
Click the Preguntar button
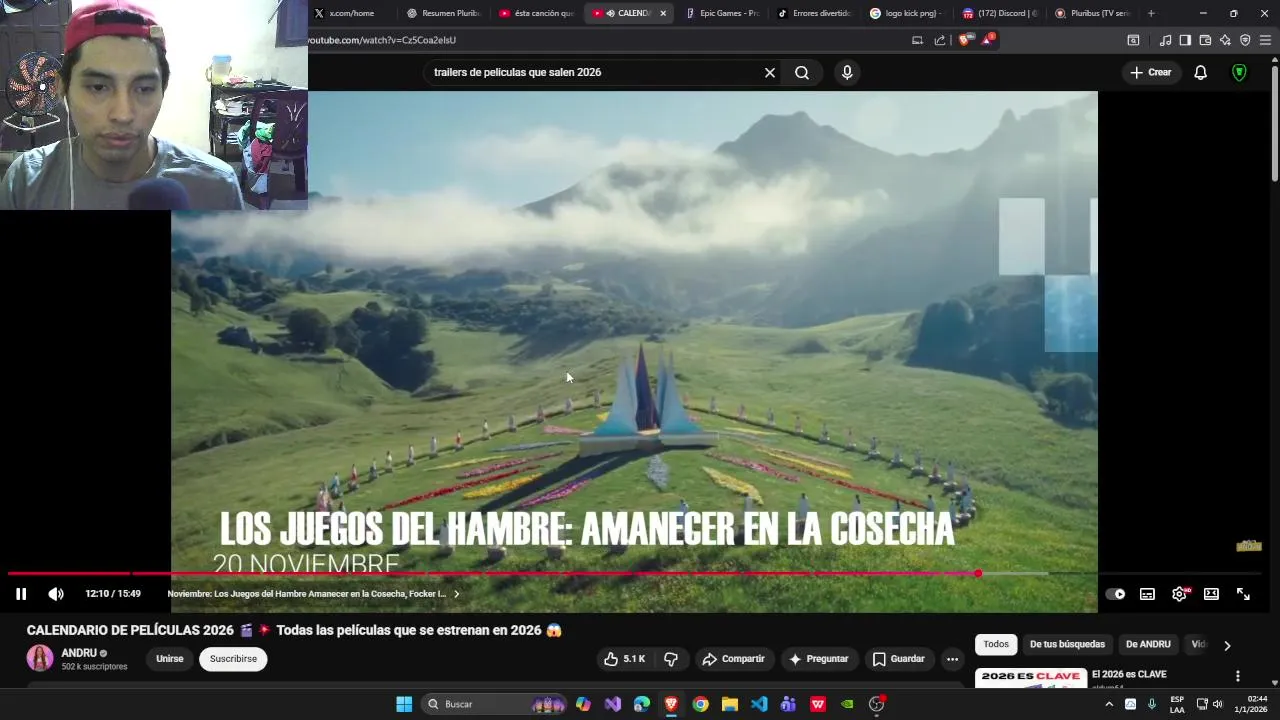818,659
